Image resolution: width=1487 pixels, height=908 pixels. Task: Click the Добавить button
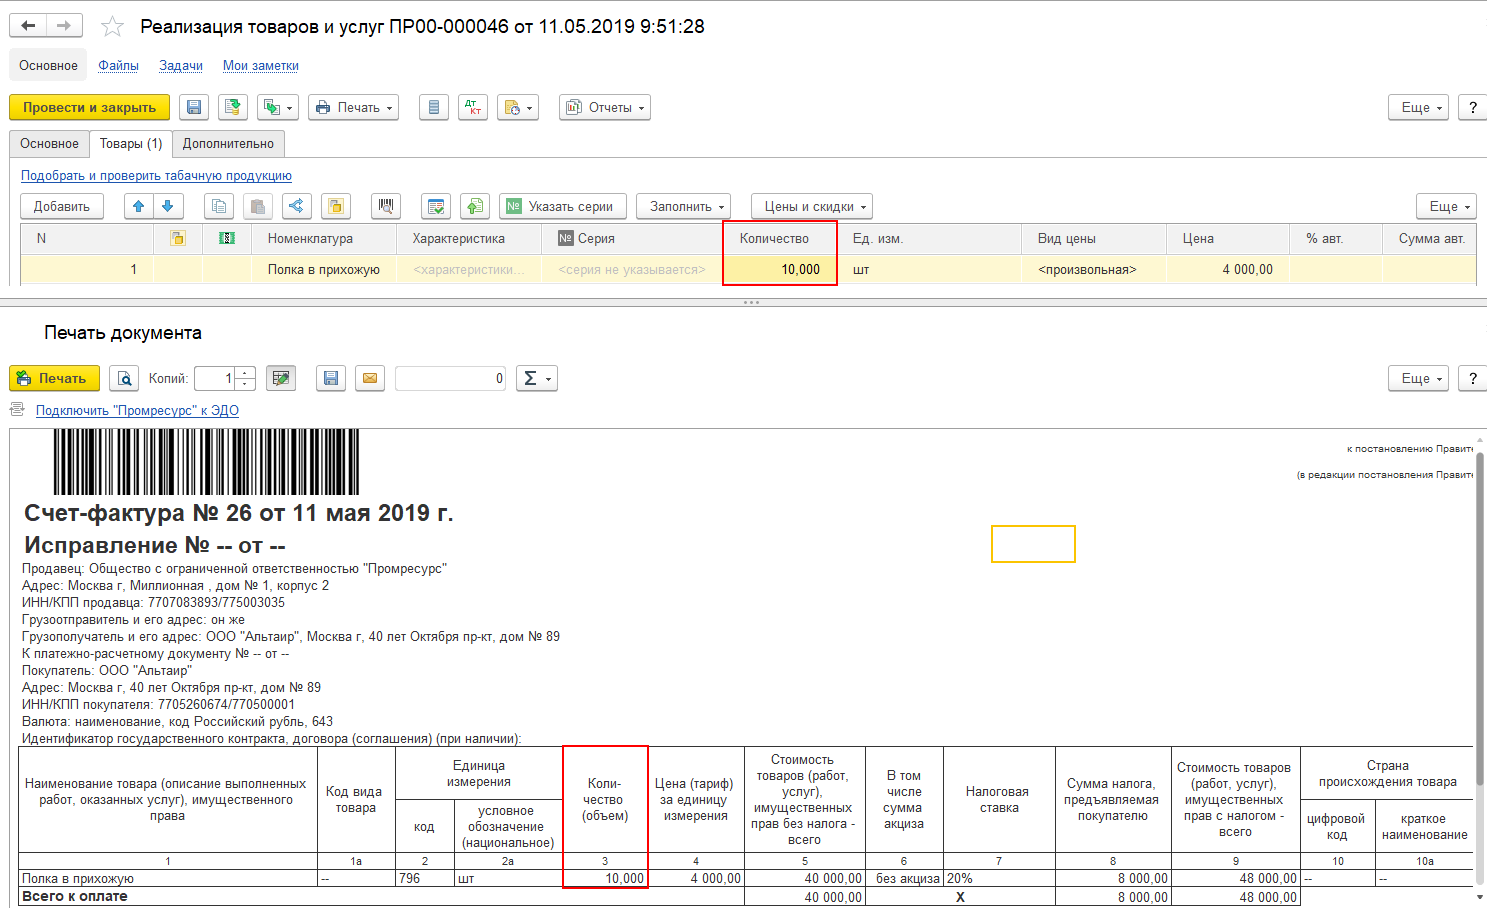click(x=62, y=206)
